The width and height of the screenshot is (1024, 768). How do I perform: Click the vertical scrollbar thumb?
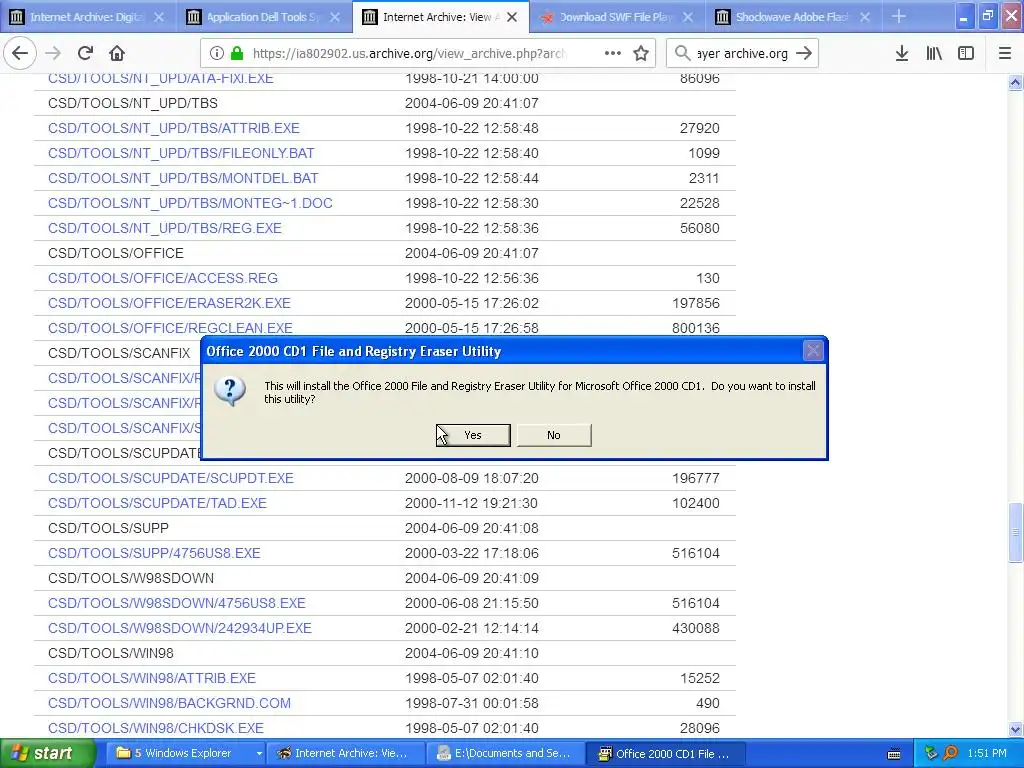(x=1016, y=532)
